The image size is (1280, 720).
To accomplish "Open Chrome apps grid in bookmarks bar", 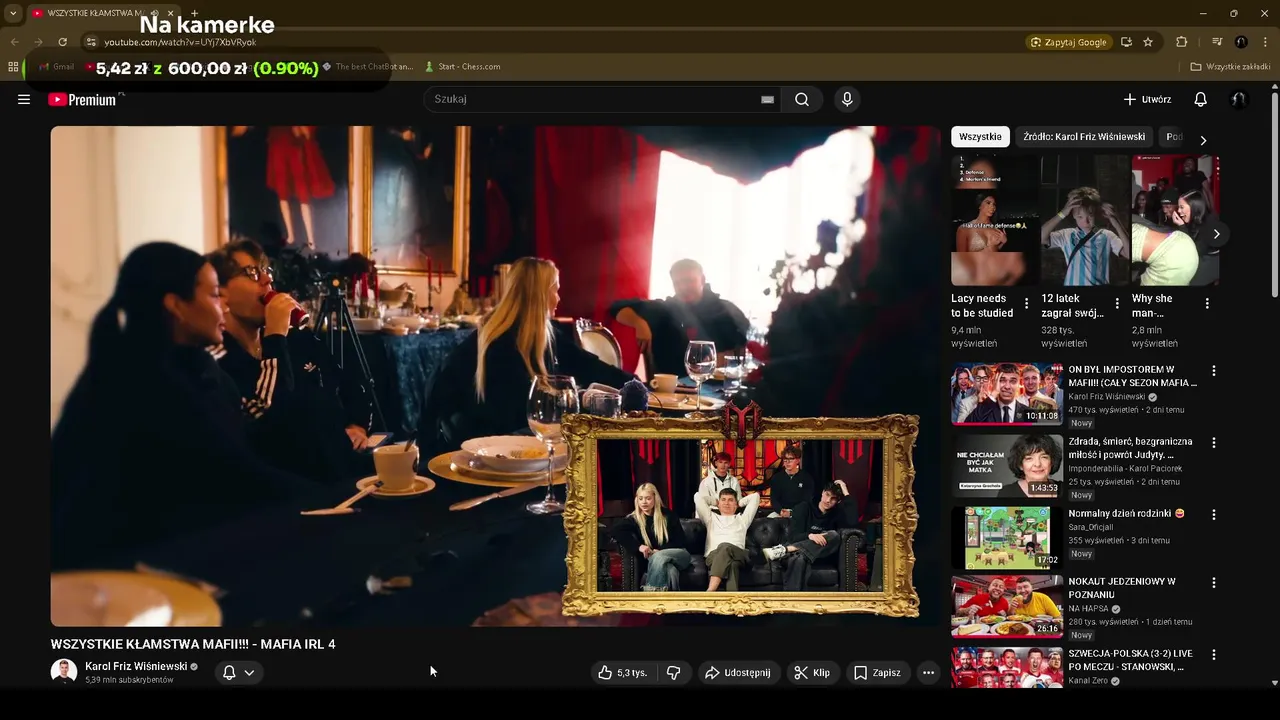I will pyautogui.click(x=13, y=67).
